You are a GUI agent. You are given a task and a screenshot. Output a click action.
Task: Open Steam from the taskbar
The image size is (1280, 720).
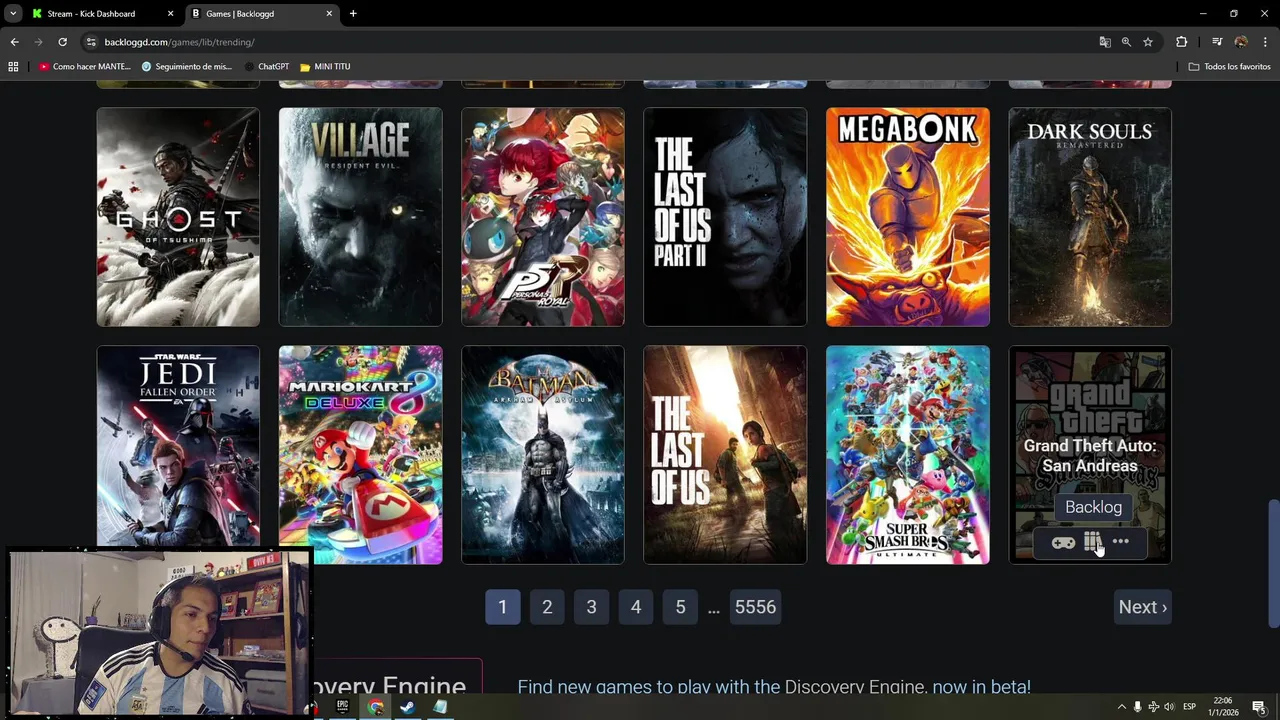coord(407,707)
